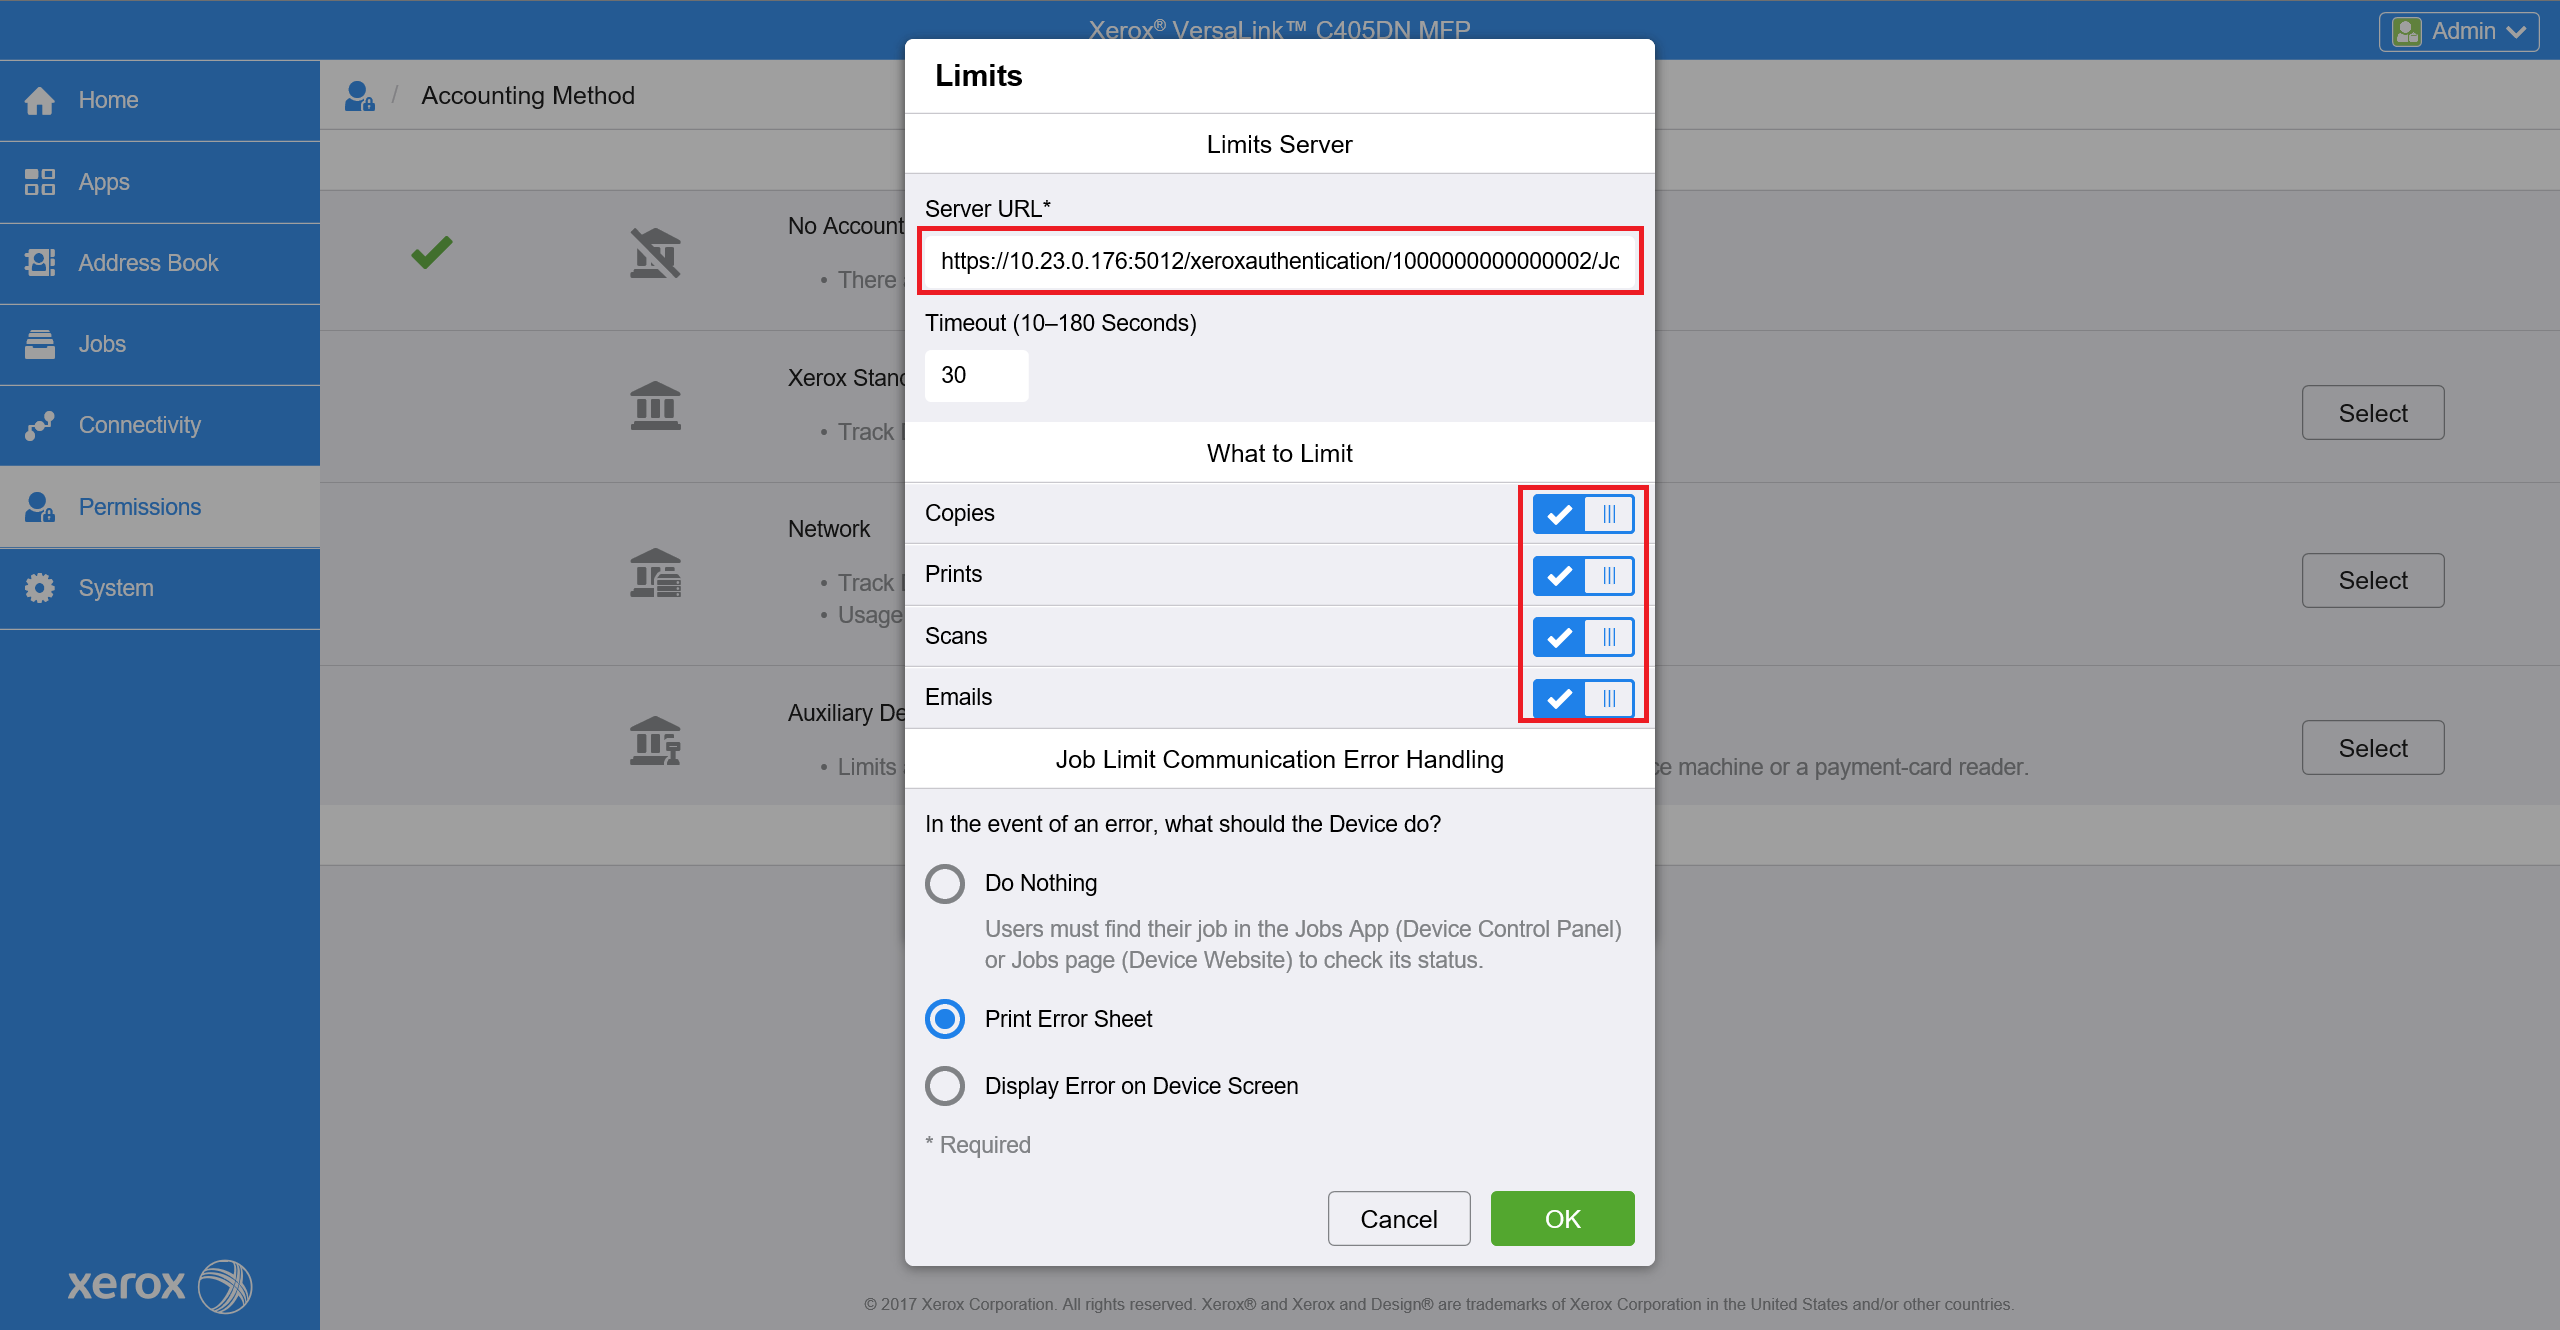This screenshot has height=1330, width=2560.
Task: Click the Address Book icon
Action: click(40, 263)
